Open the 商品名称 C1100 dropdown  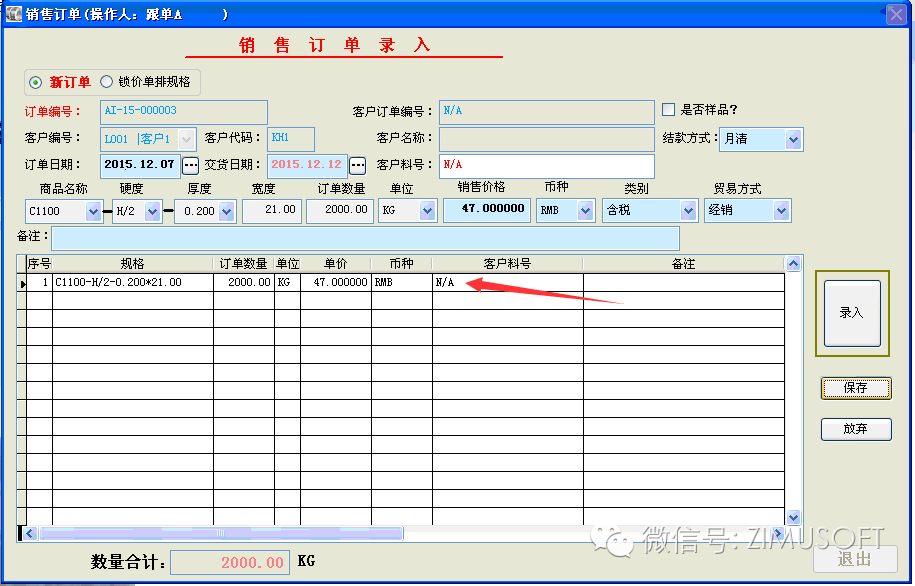94,211
